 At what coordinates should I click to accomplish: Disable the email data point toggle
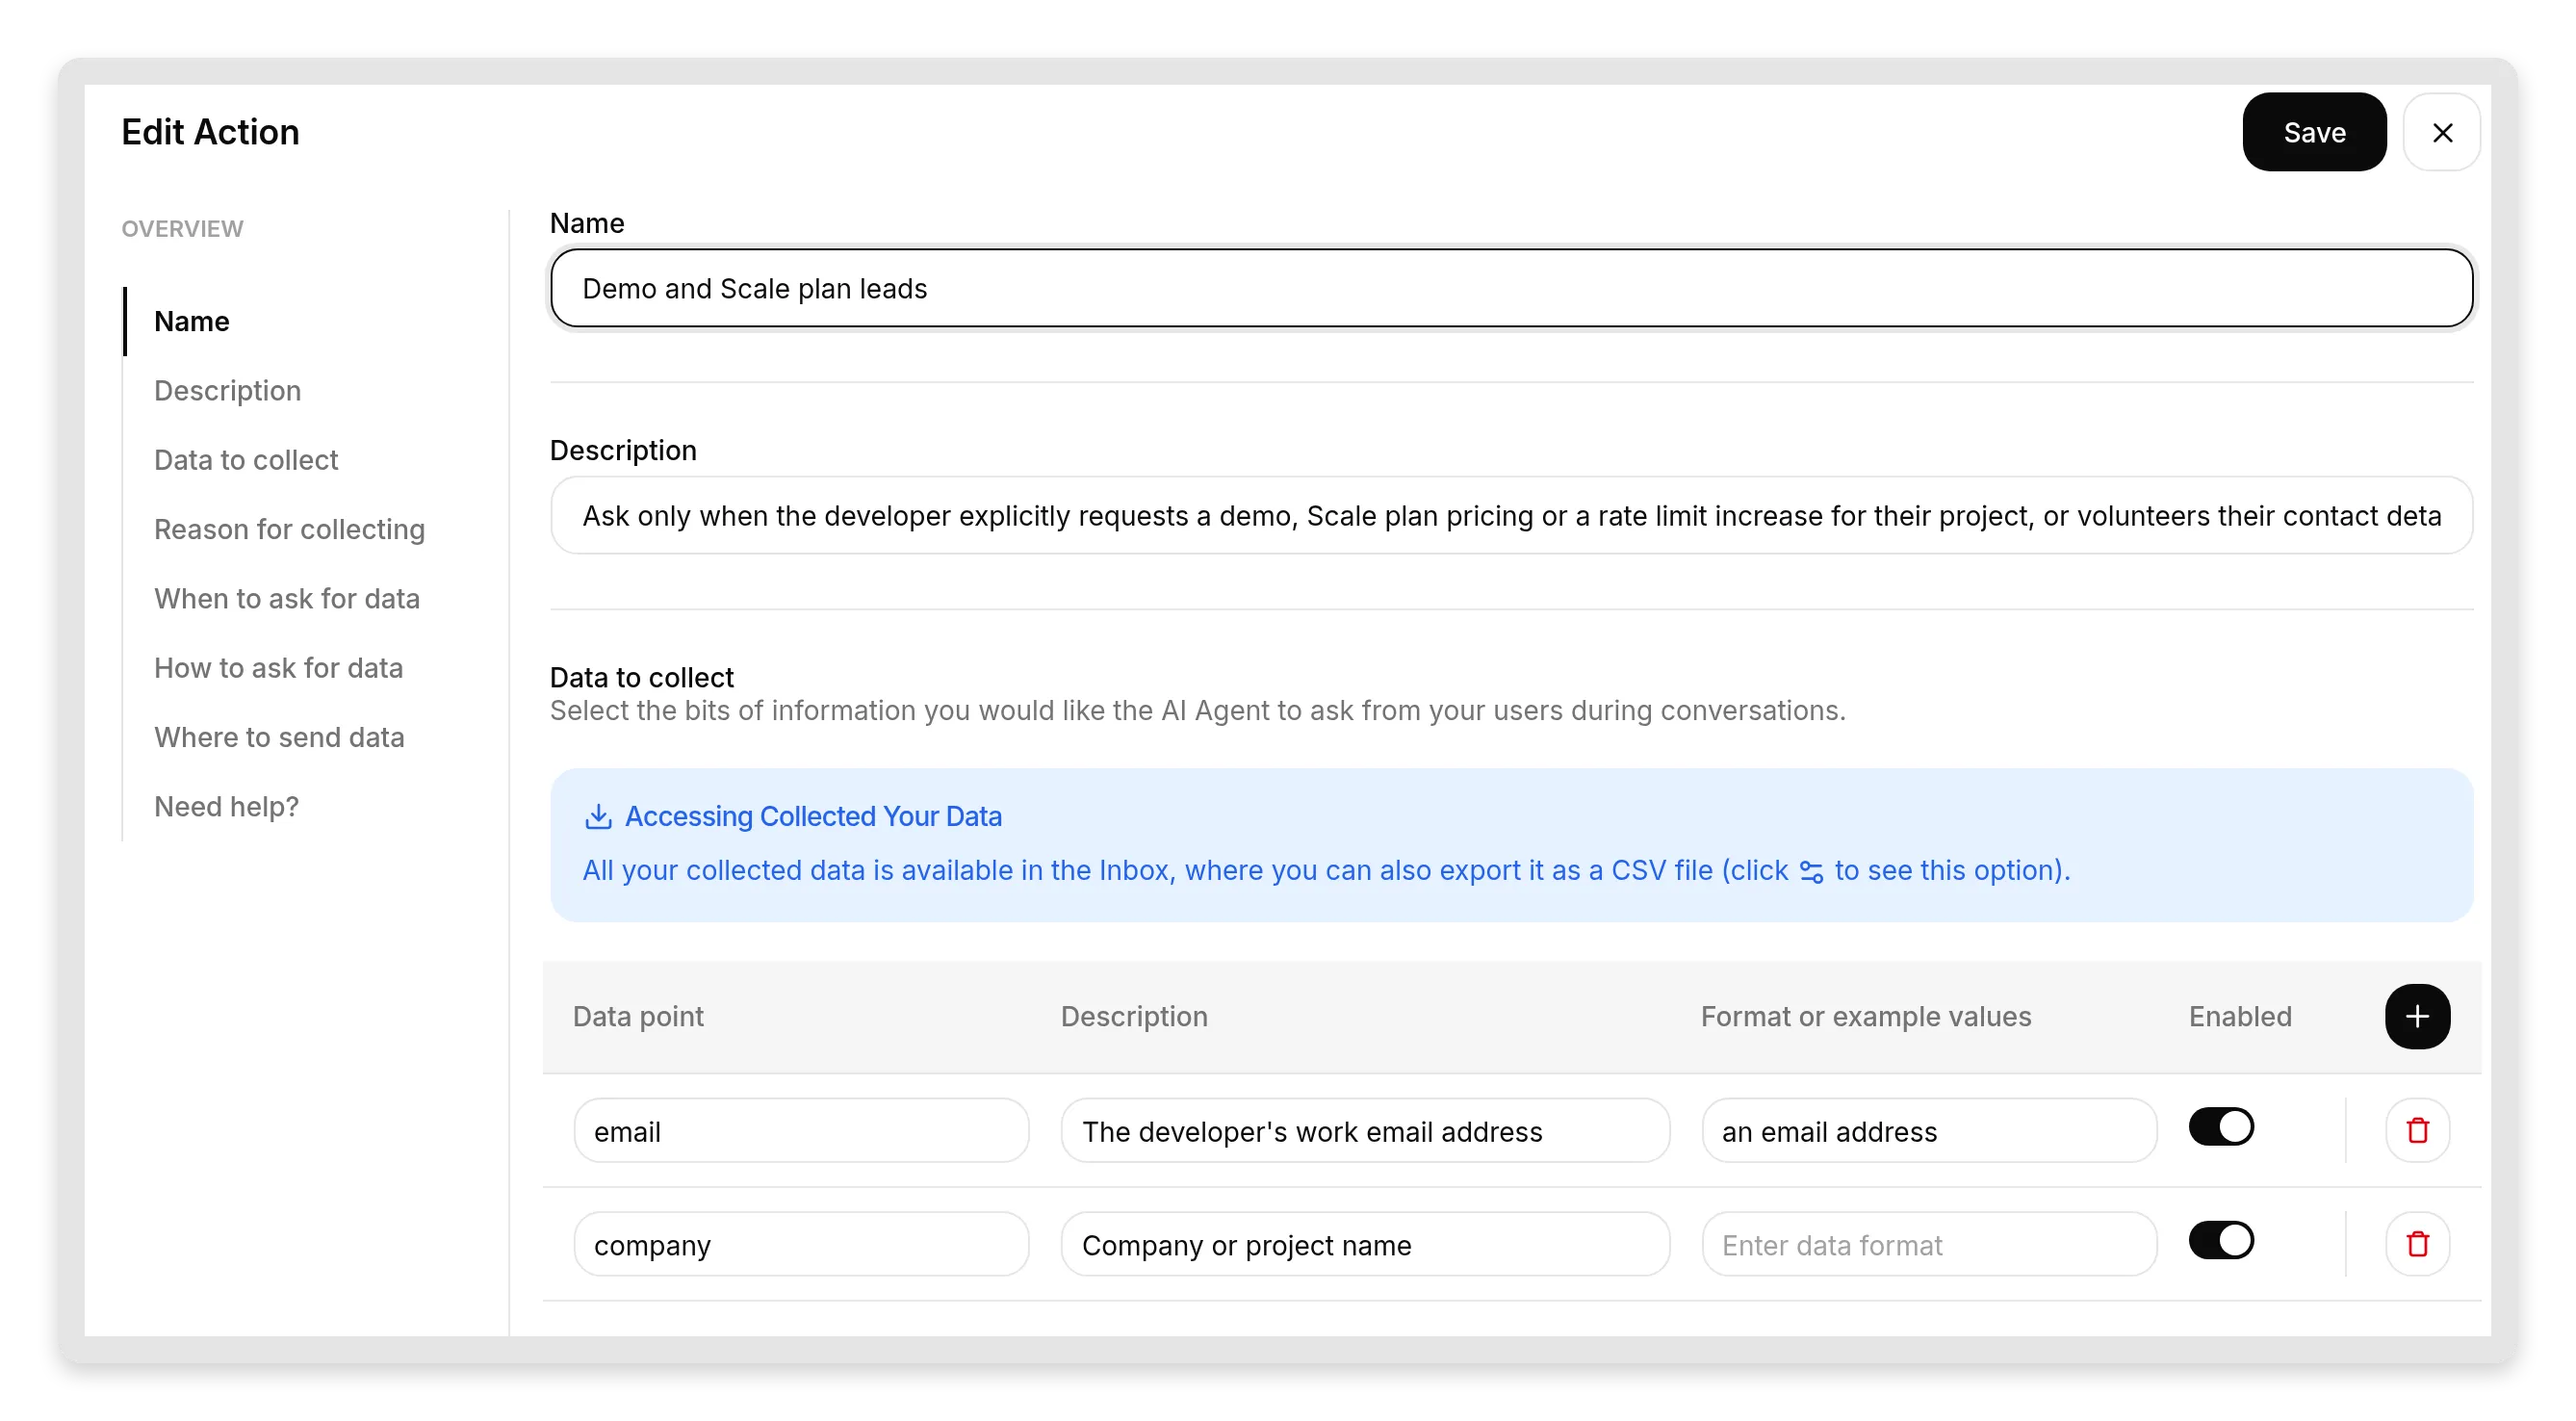point(2220,1127)
